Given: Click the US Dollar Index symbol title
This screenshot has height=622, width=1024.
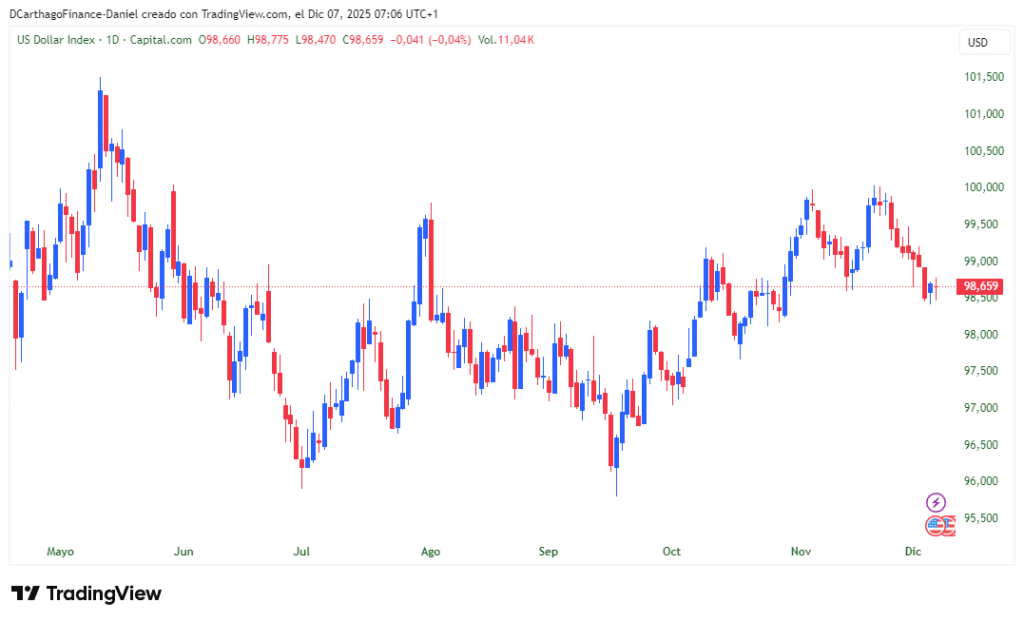Looking at the screenshot, I should pos(57,40).
